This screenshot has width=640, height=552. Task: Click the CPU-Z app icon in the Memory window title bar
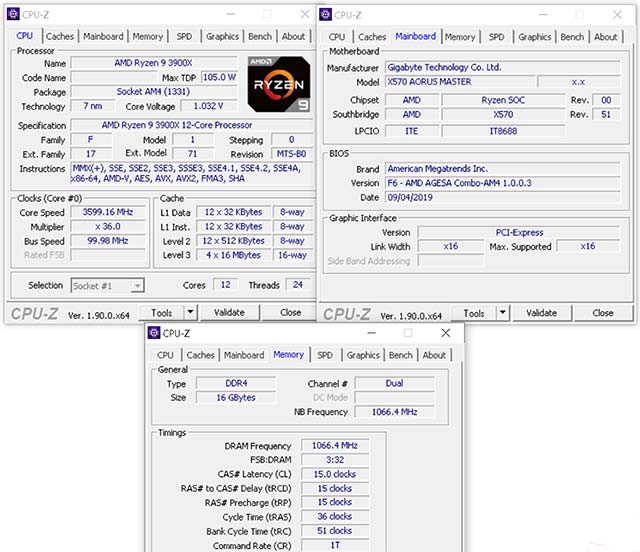(x=154, y=333)
